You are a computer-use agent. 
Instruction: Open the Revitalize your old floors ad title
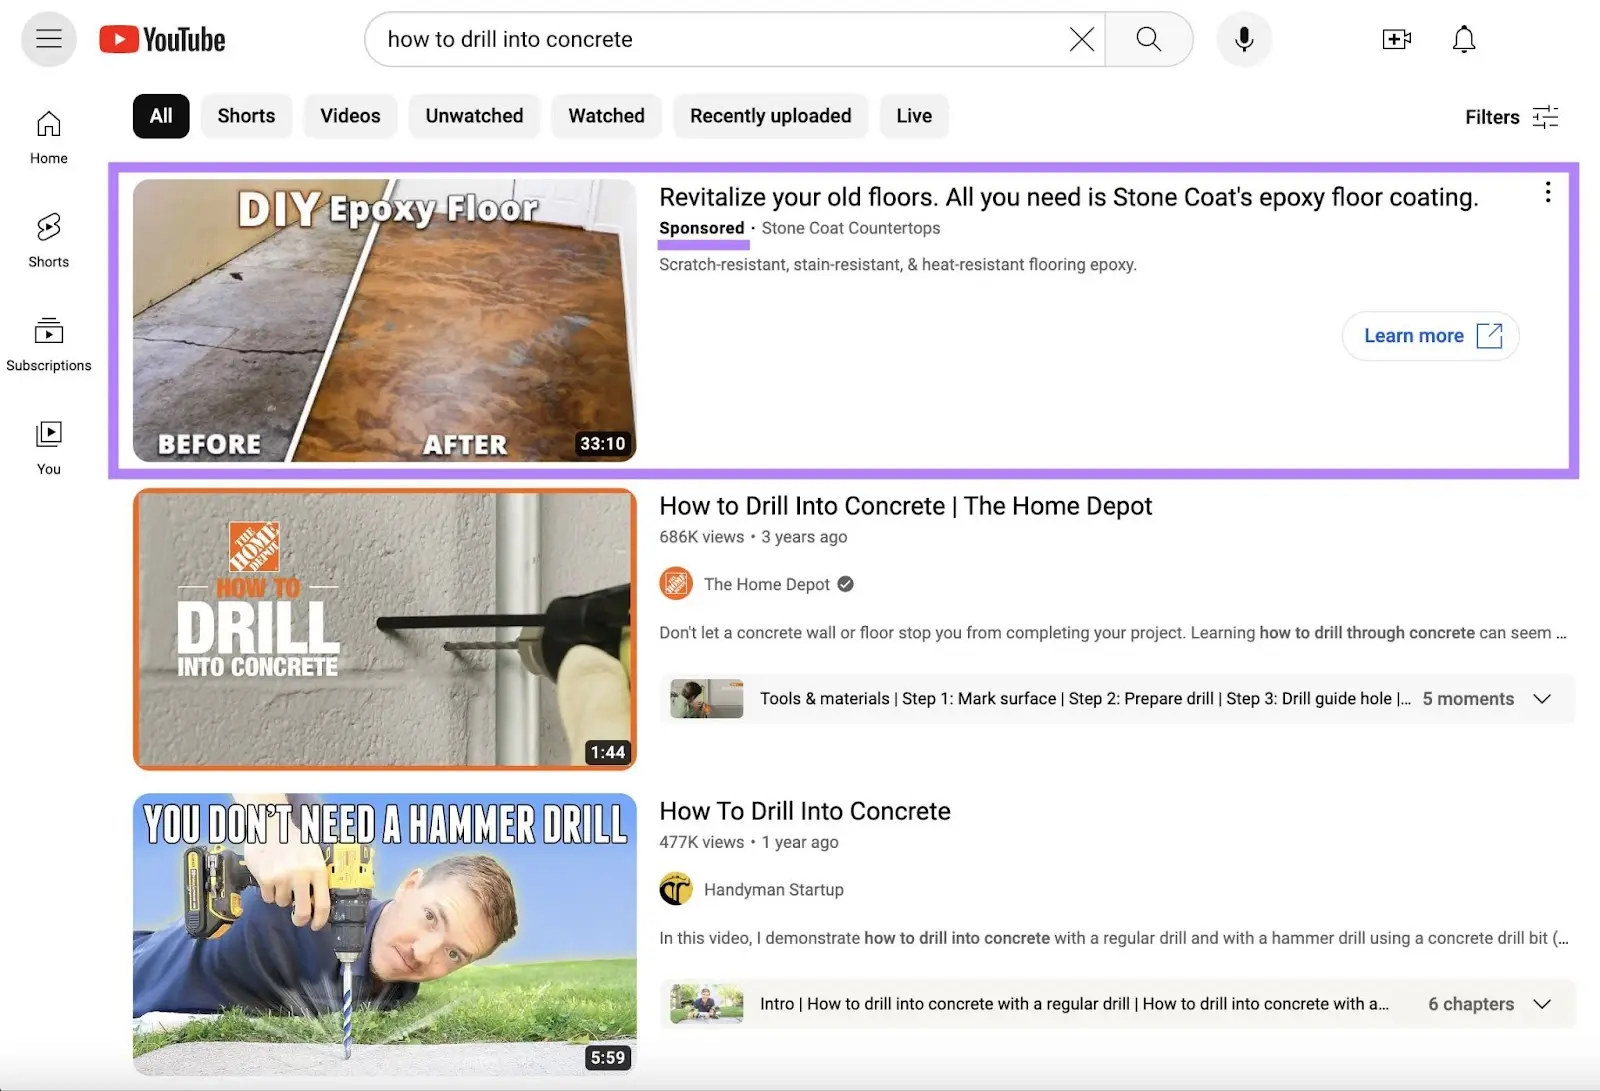pyautogui.click(x=1069, y=197)
